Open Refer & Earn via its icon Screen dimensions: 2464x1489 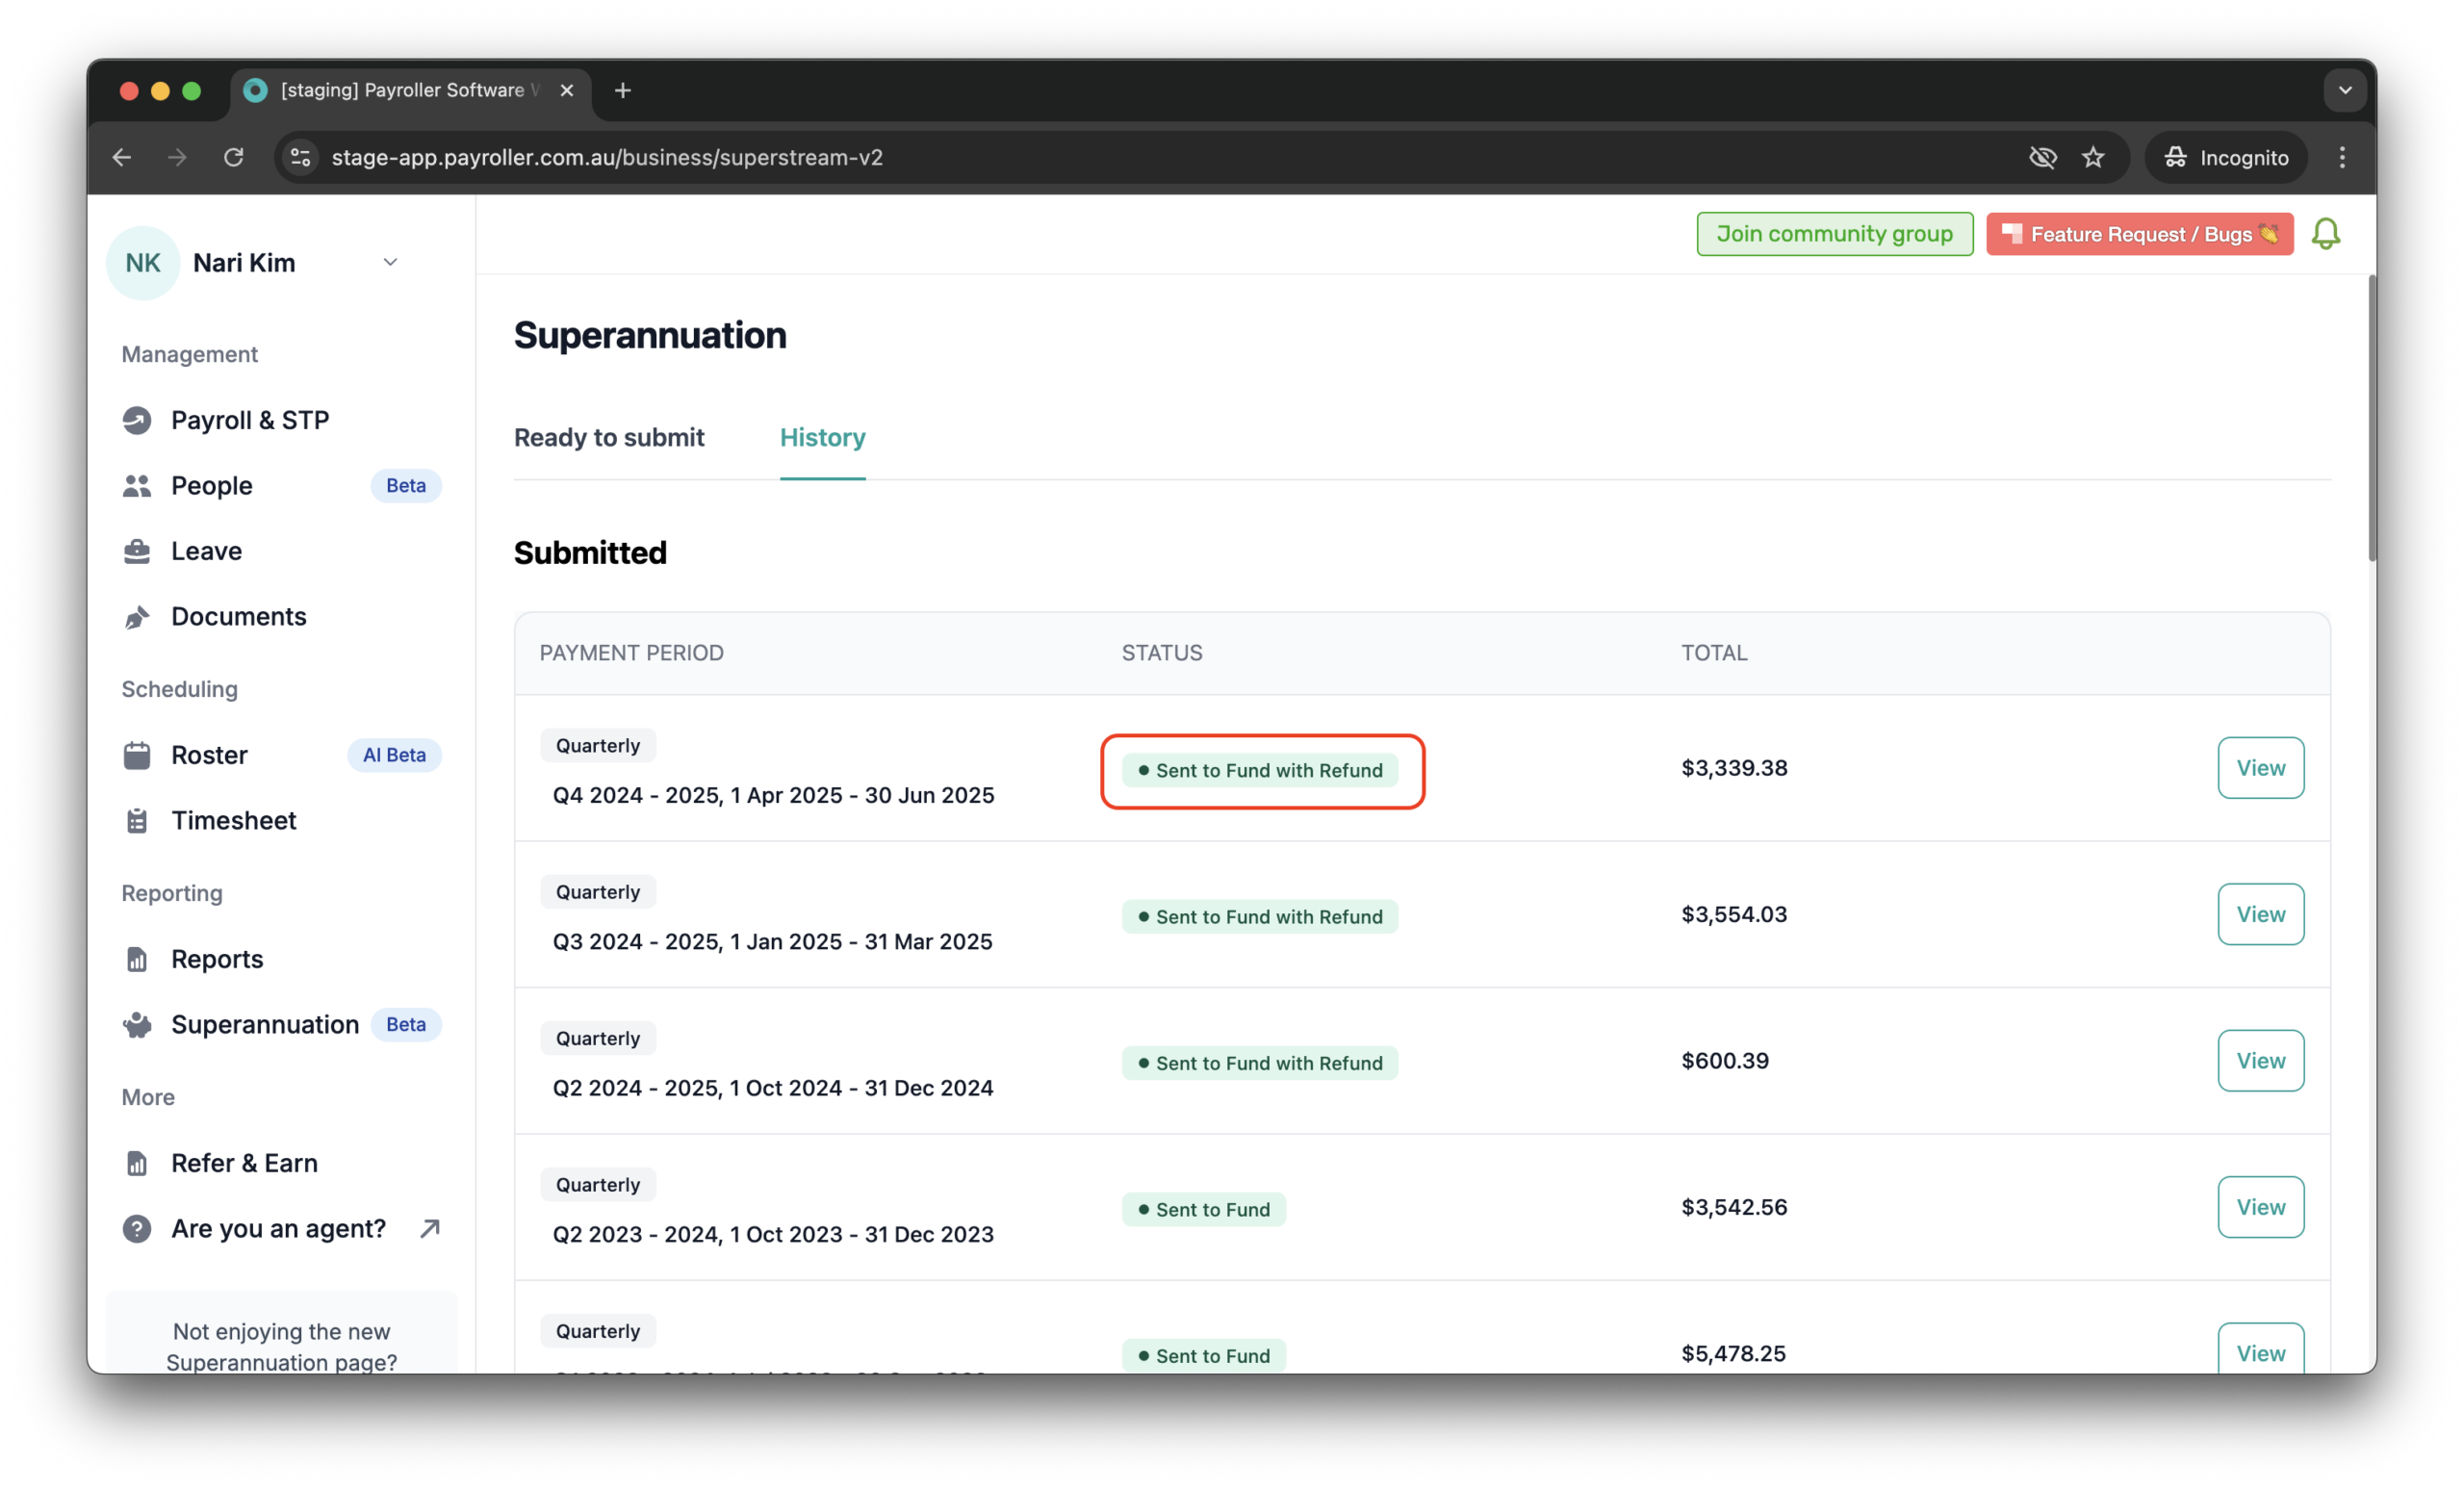point(138,1163)
